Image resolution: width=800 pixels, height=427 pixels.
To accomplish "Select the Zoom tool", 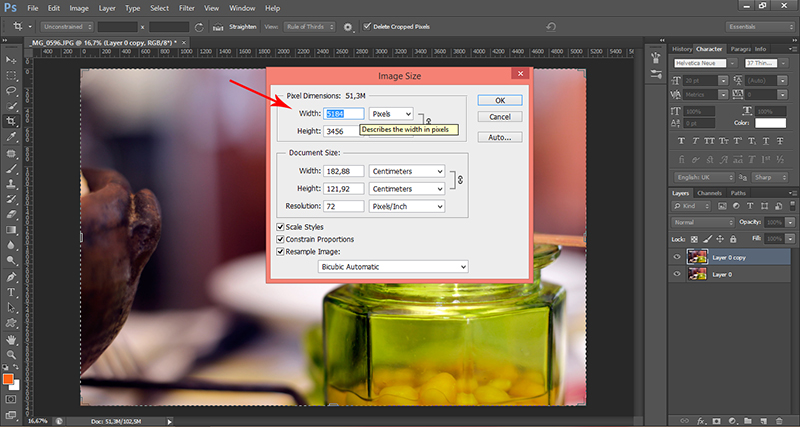I will tap(11, 354).
